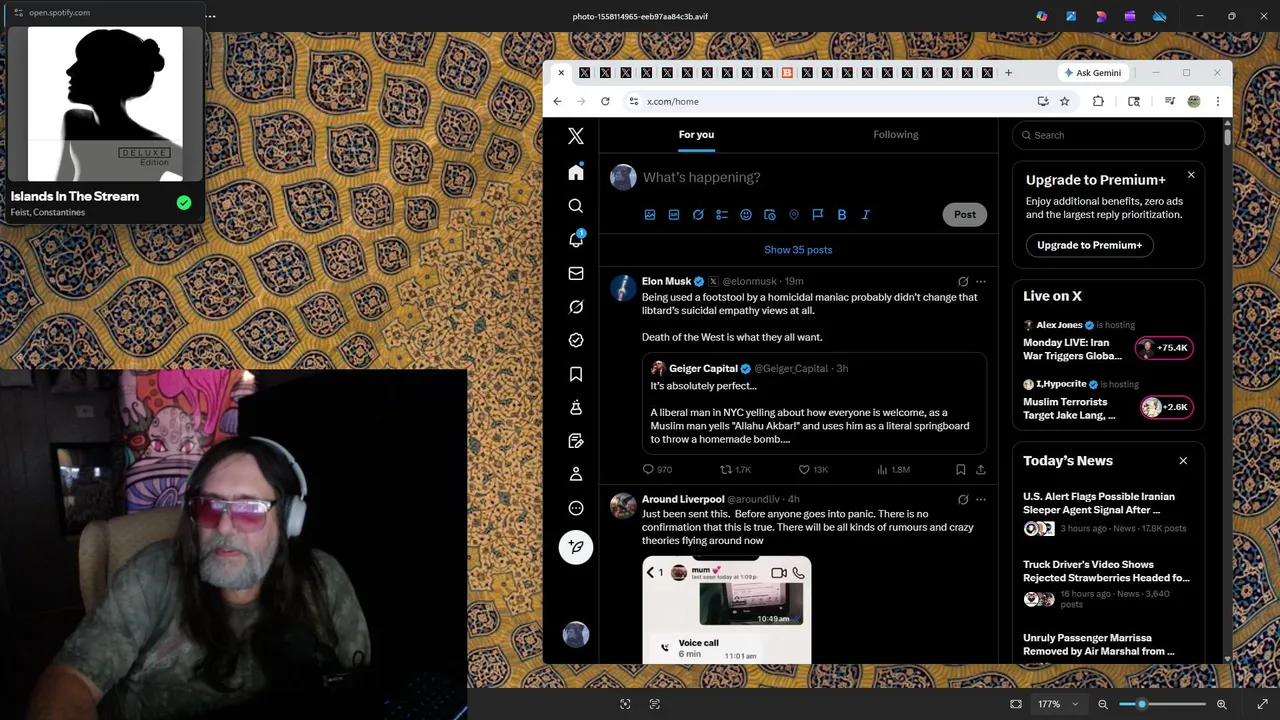Reload the x.com page

[605, 101]
